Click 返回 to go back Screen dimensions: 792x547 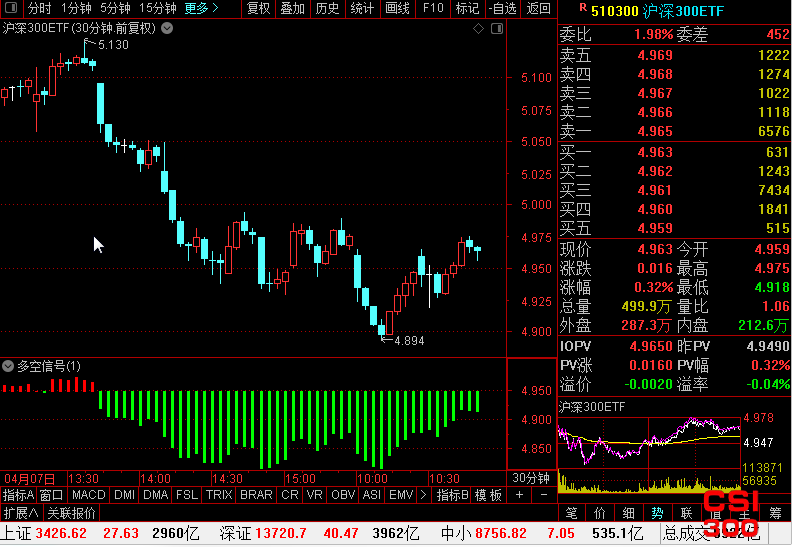coord(538,8)
